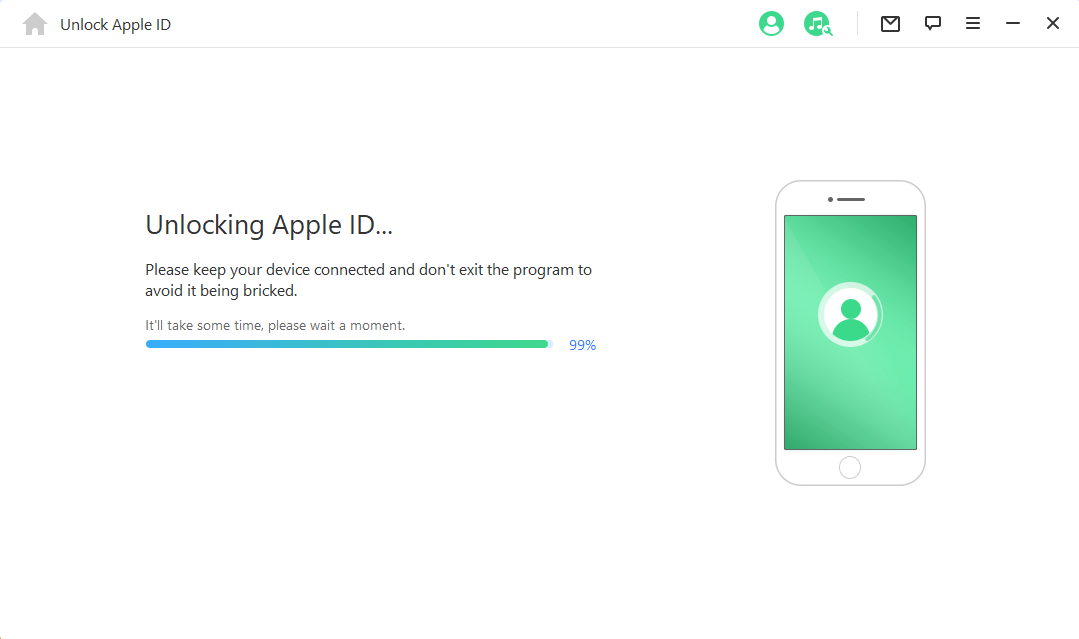Click the avatar icon on the phone illustration
Screen dimensions: 1079x639
pyautogui.click(x=850, y=313)
